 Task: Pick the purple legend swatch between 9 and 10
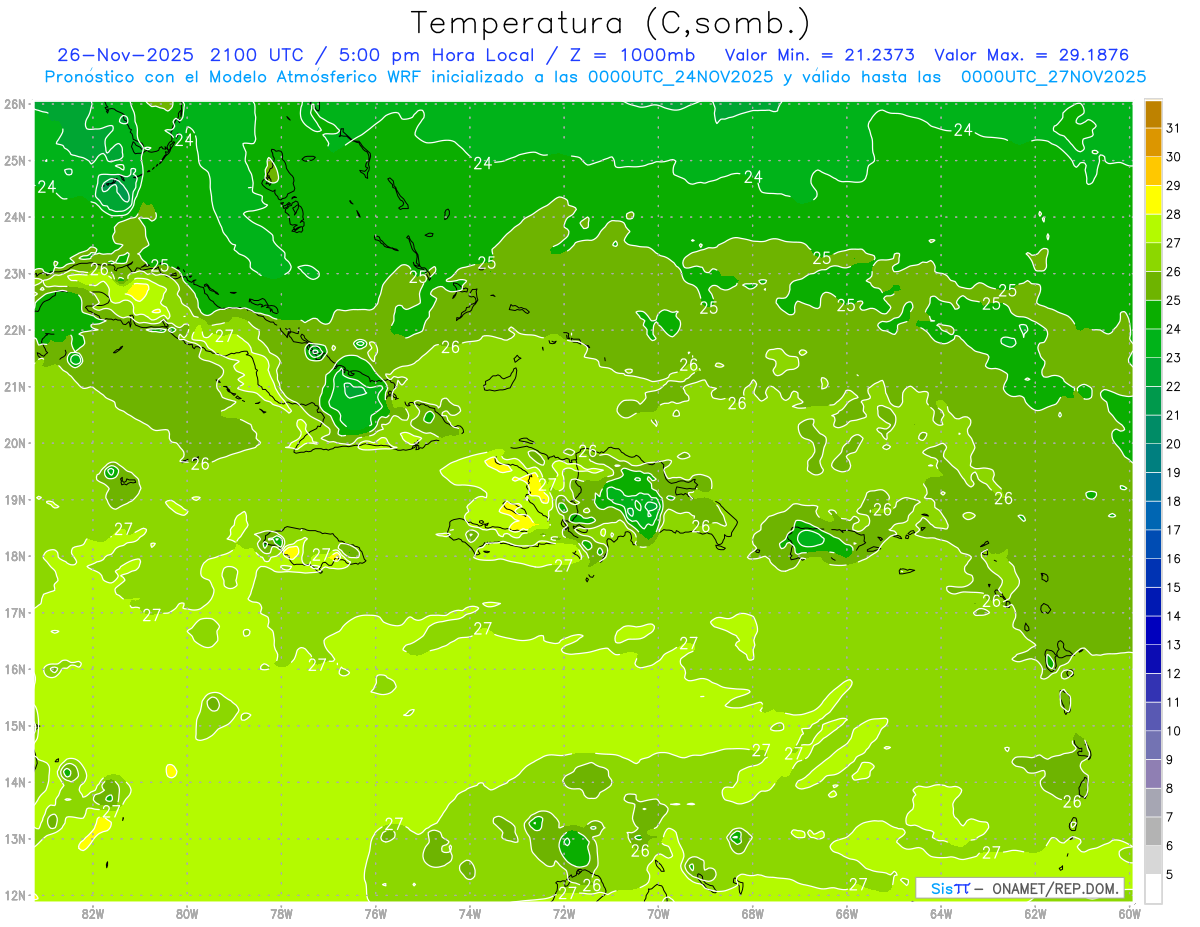[1153, 745]
